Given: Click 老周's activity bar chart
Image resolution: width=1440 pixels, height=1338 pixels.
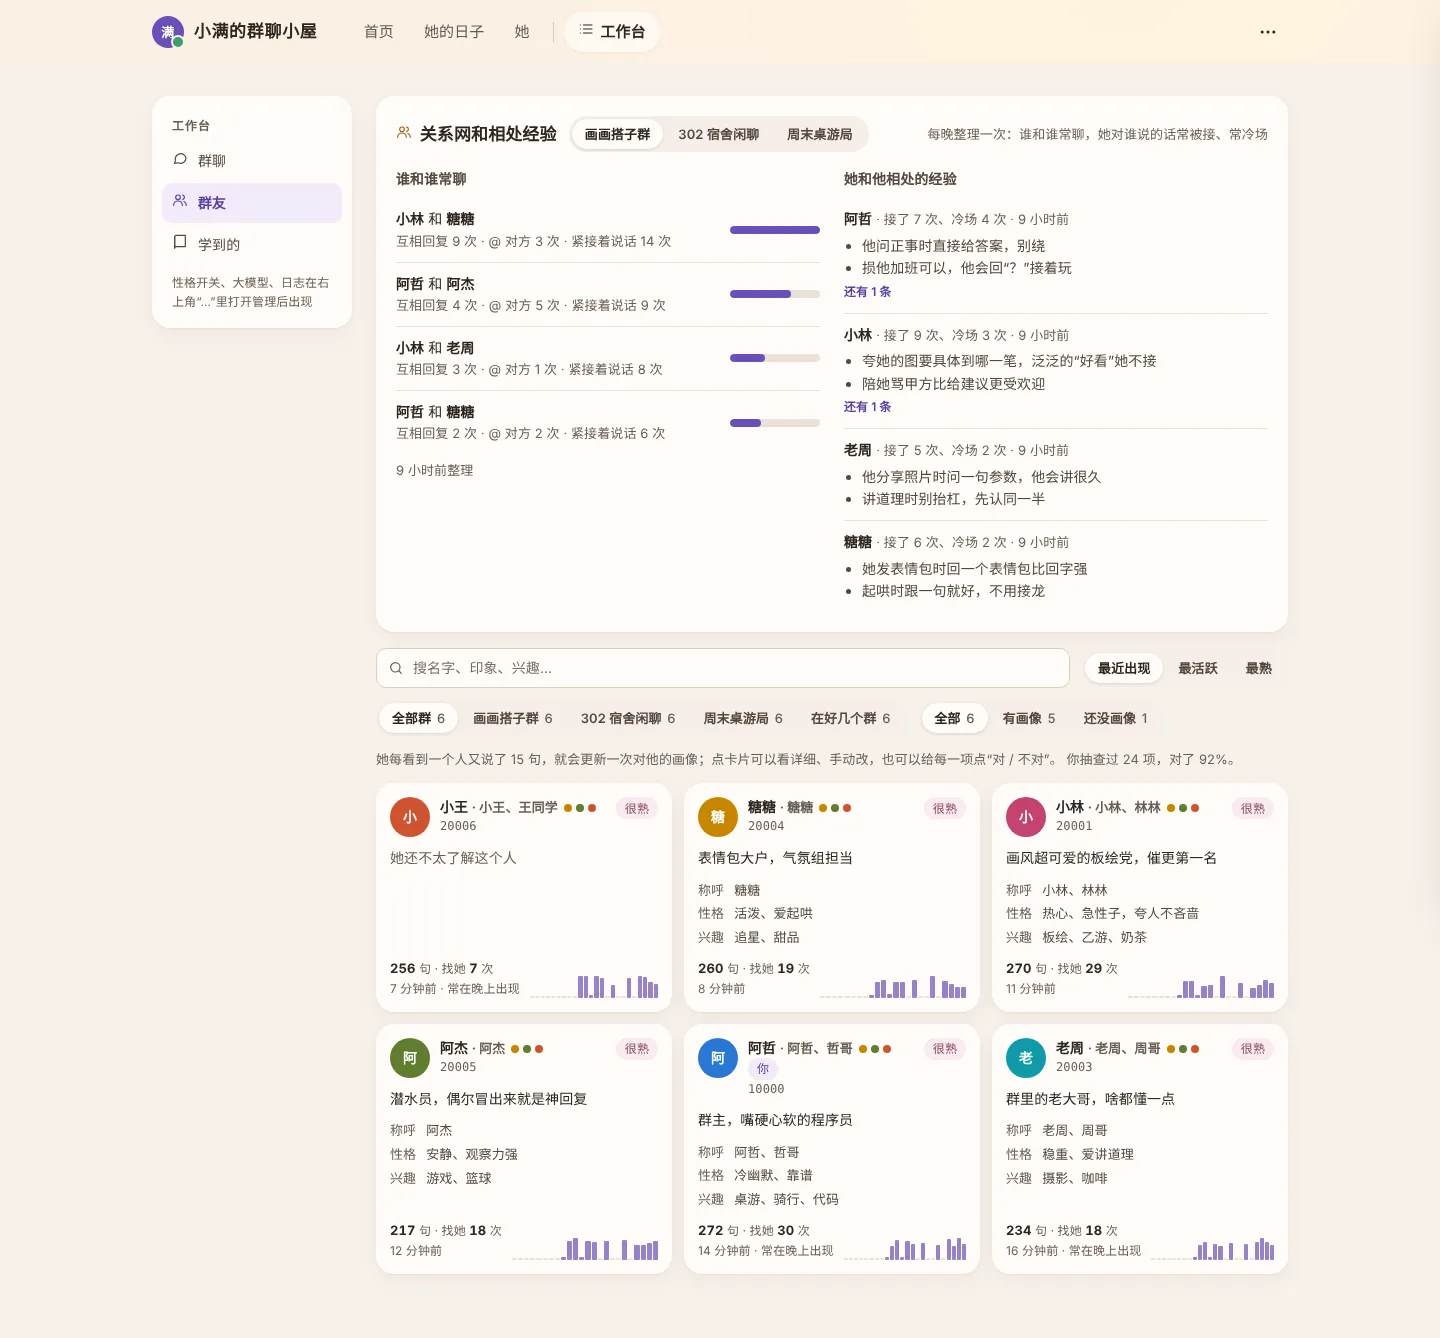Looking at the screenshot, I should click(x=1212, y=1248).
